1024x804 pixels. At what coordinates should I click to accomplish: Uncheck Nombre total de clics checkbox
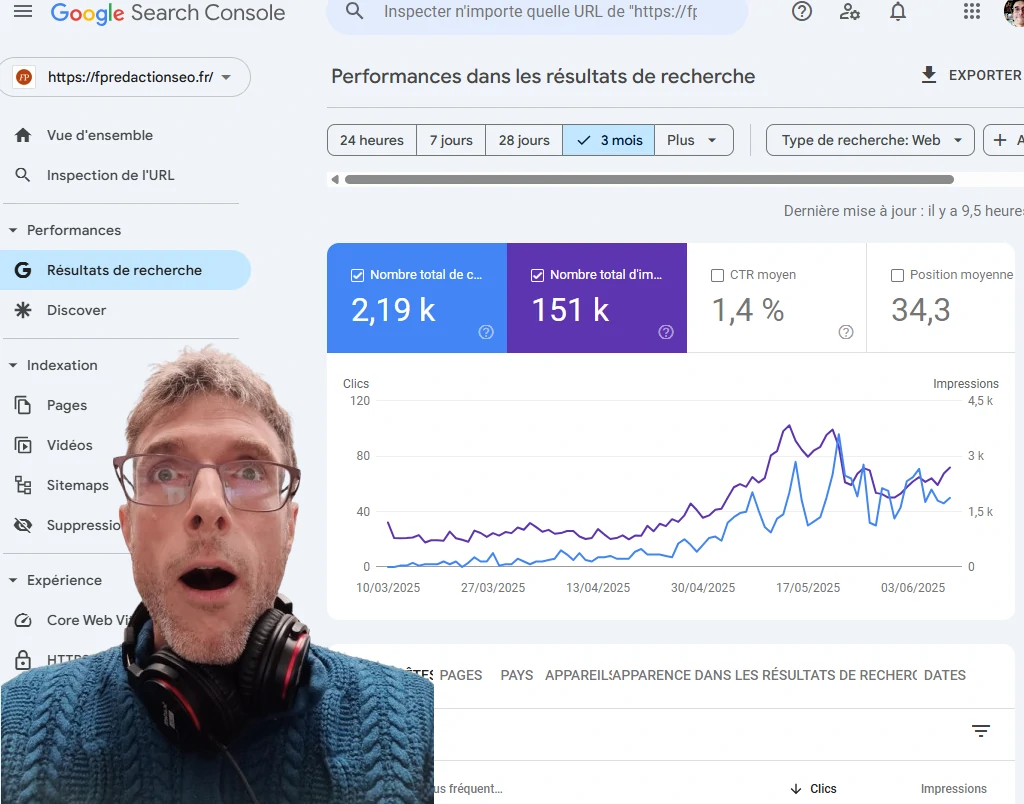357,276
